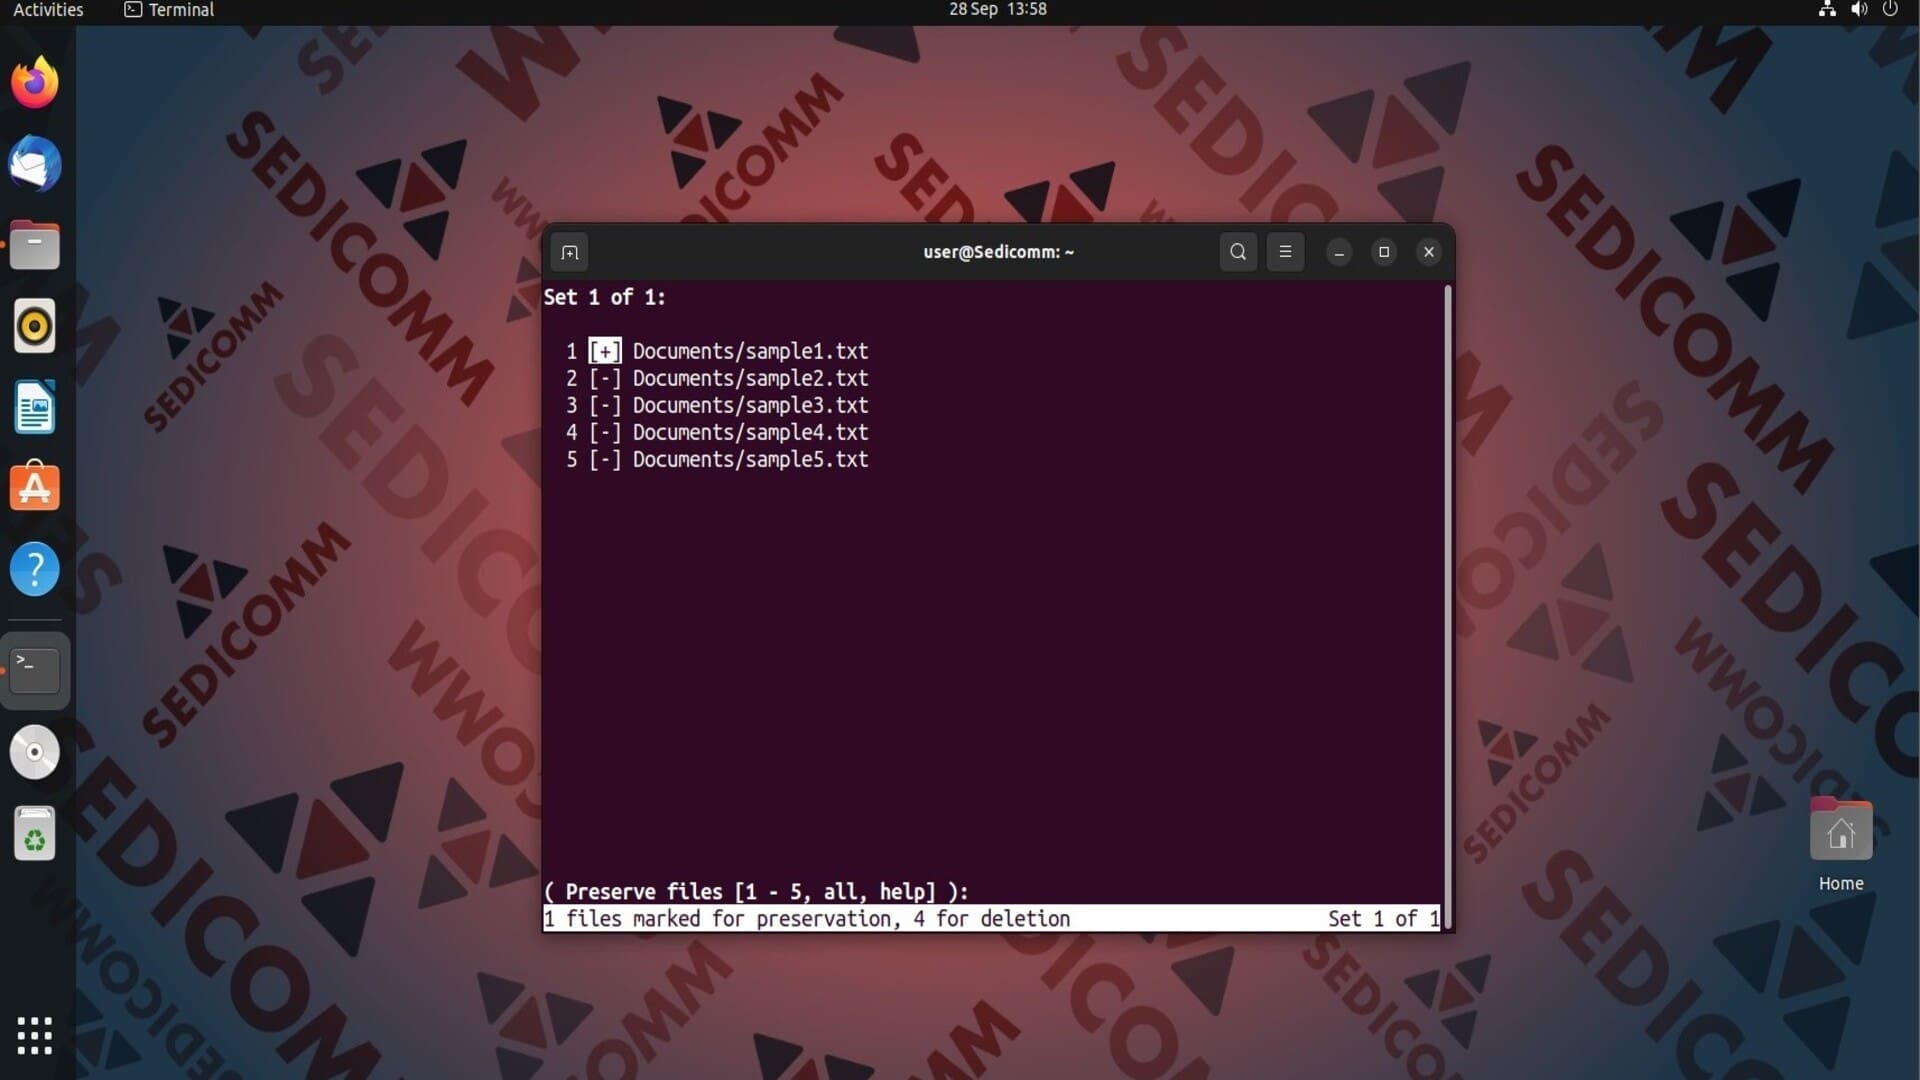Toggle the [-] marker for sample4.txt
This screenshot has width=1920, height=1080.
pos(605,432)
